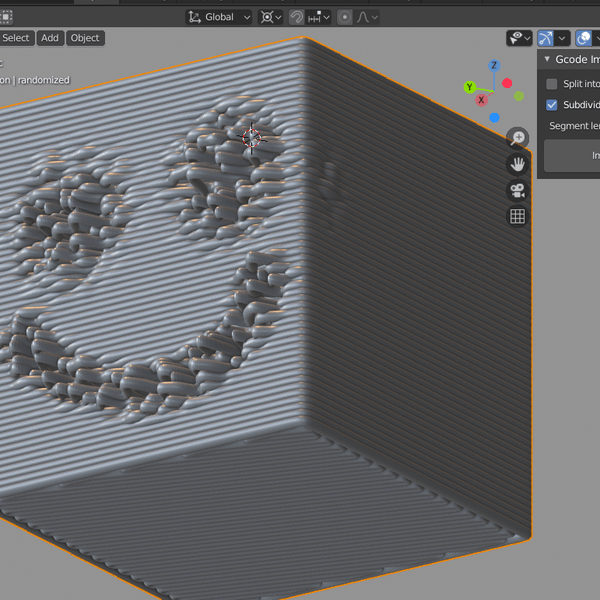
Task: Uncheck the Subdivide checkbox
Action: click(551, 105)
